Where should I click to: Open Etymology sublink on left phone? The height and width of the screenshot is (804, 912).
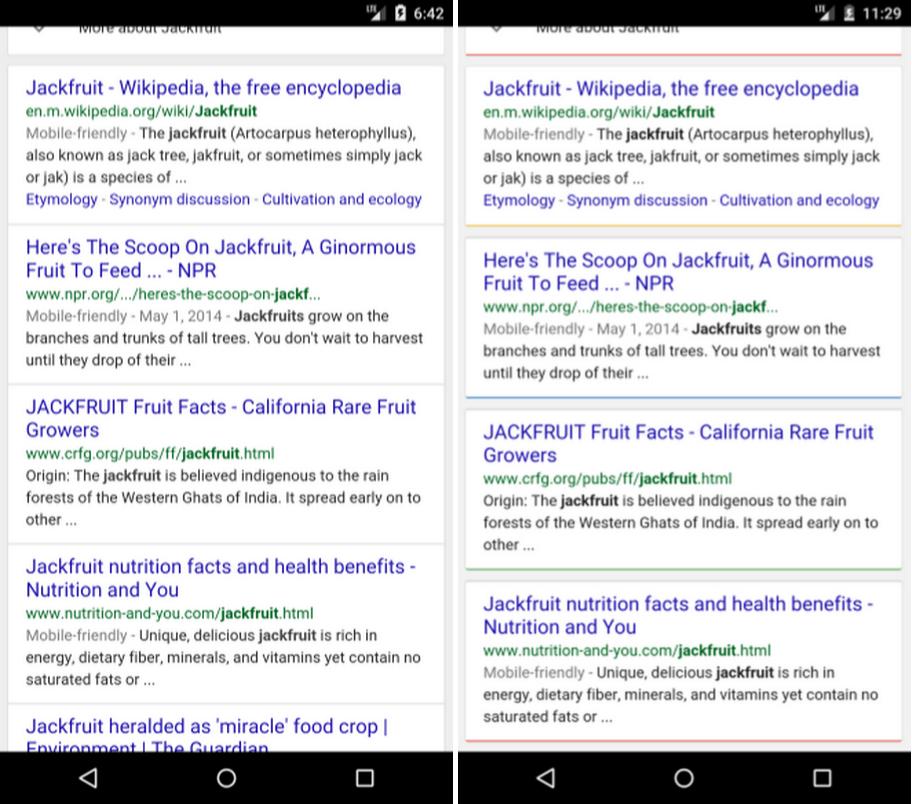click(x=62, y=200)
